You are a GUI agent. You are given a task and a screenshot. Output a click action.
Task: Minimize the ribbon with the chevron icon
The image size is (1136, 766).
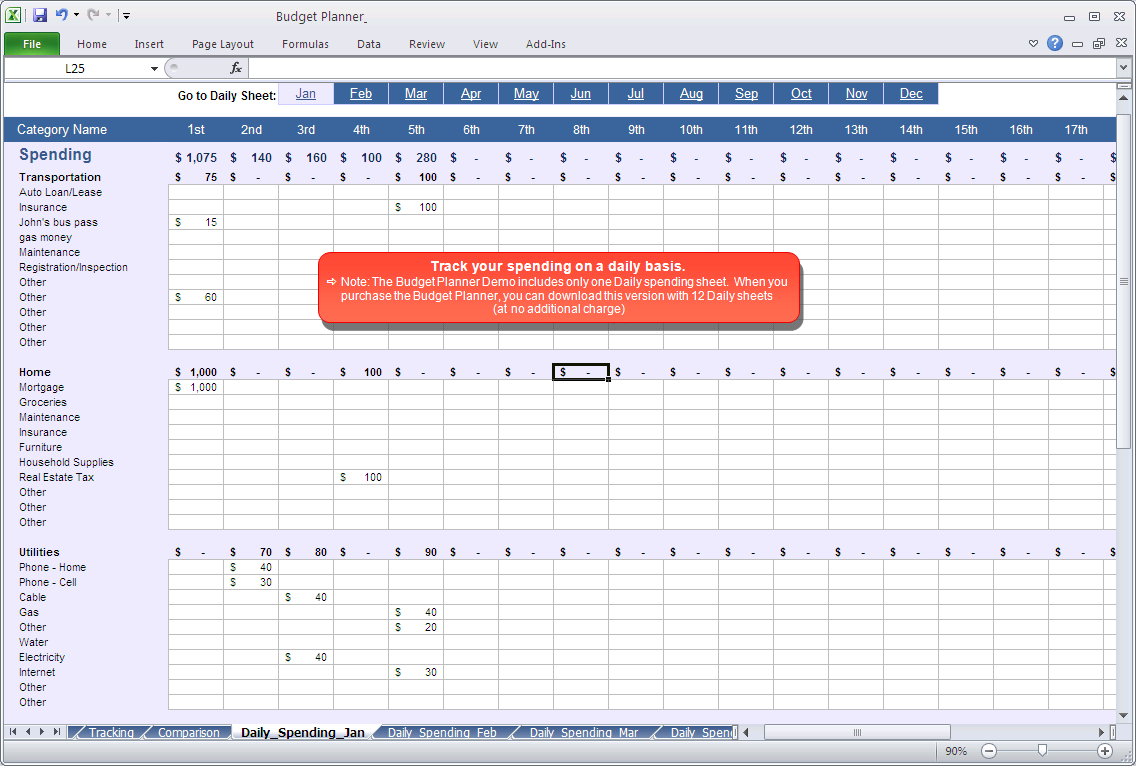point(1034,44)
